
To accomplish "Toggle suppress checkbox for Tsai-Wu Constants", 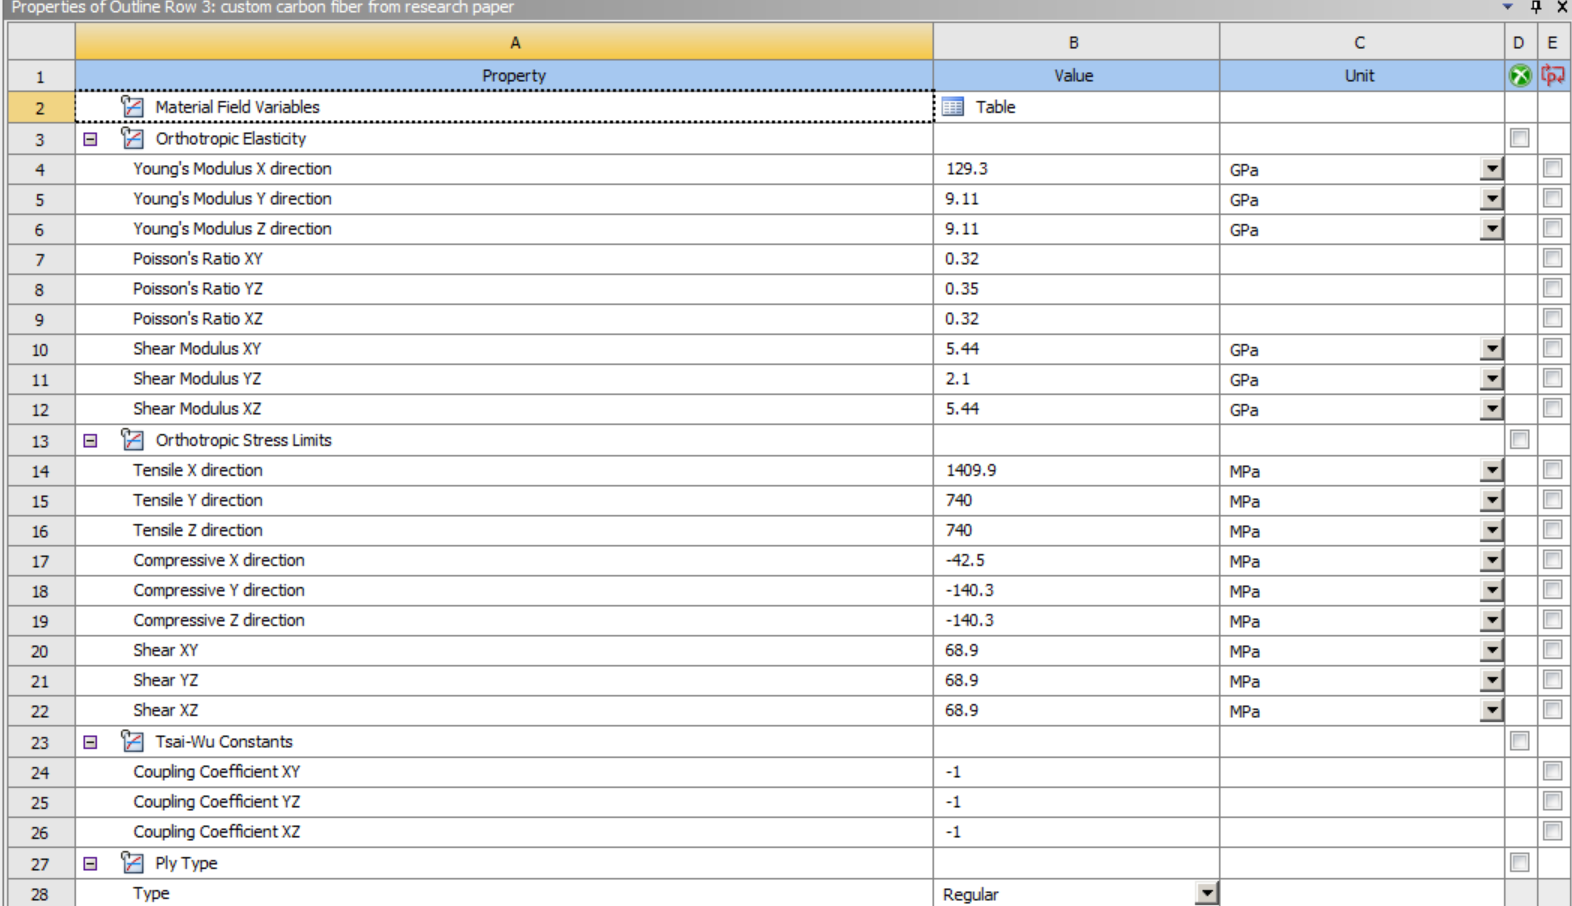I will (x=1520, y=741).
